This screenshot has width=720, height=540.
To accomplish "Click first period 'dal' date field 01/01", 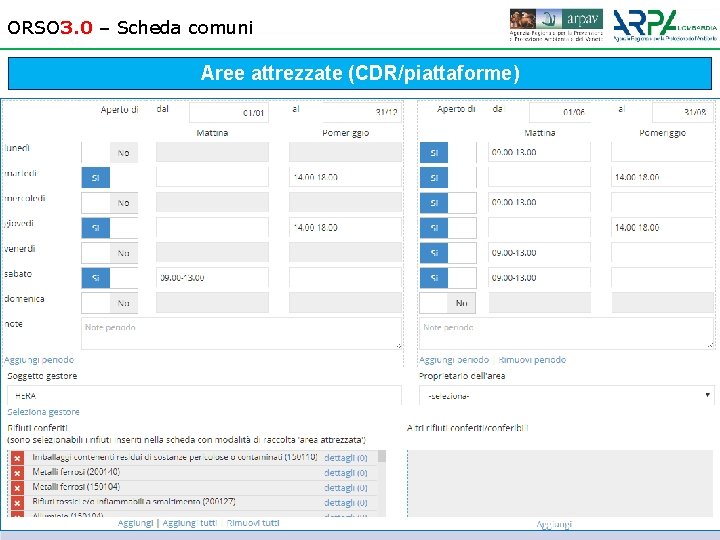I will 229,112.
